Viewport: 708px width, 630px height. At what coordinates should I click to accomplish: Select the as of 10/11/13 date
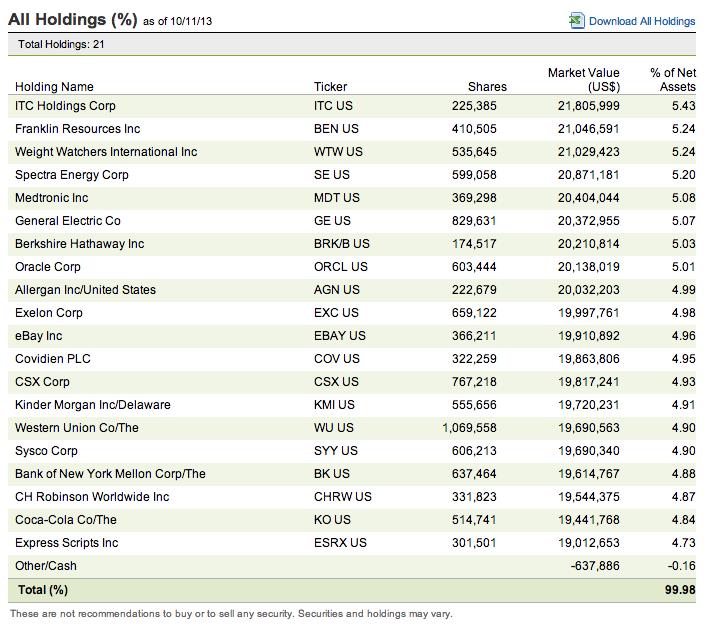point(177,21)
